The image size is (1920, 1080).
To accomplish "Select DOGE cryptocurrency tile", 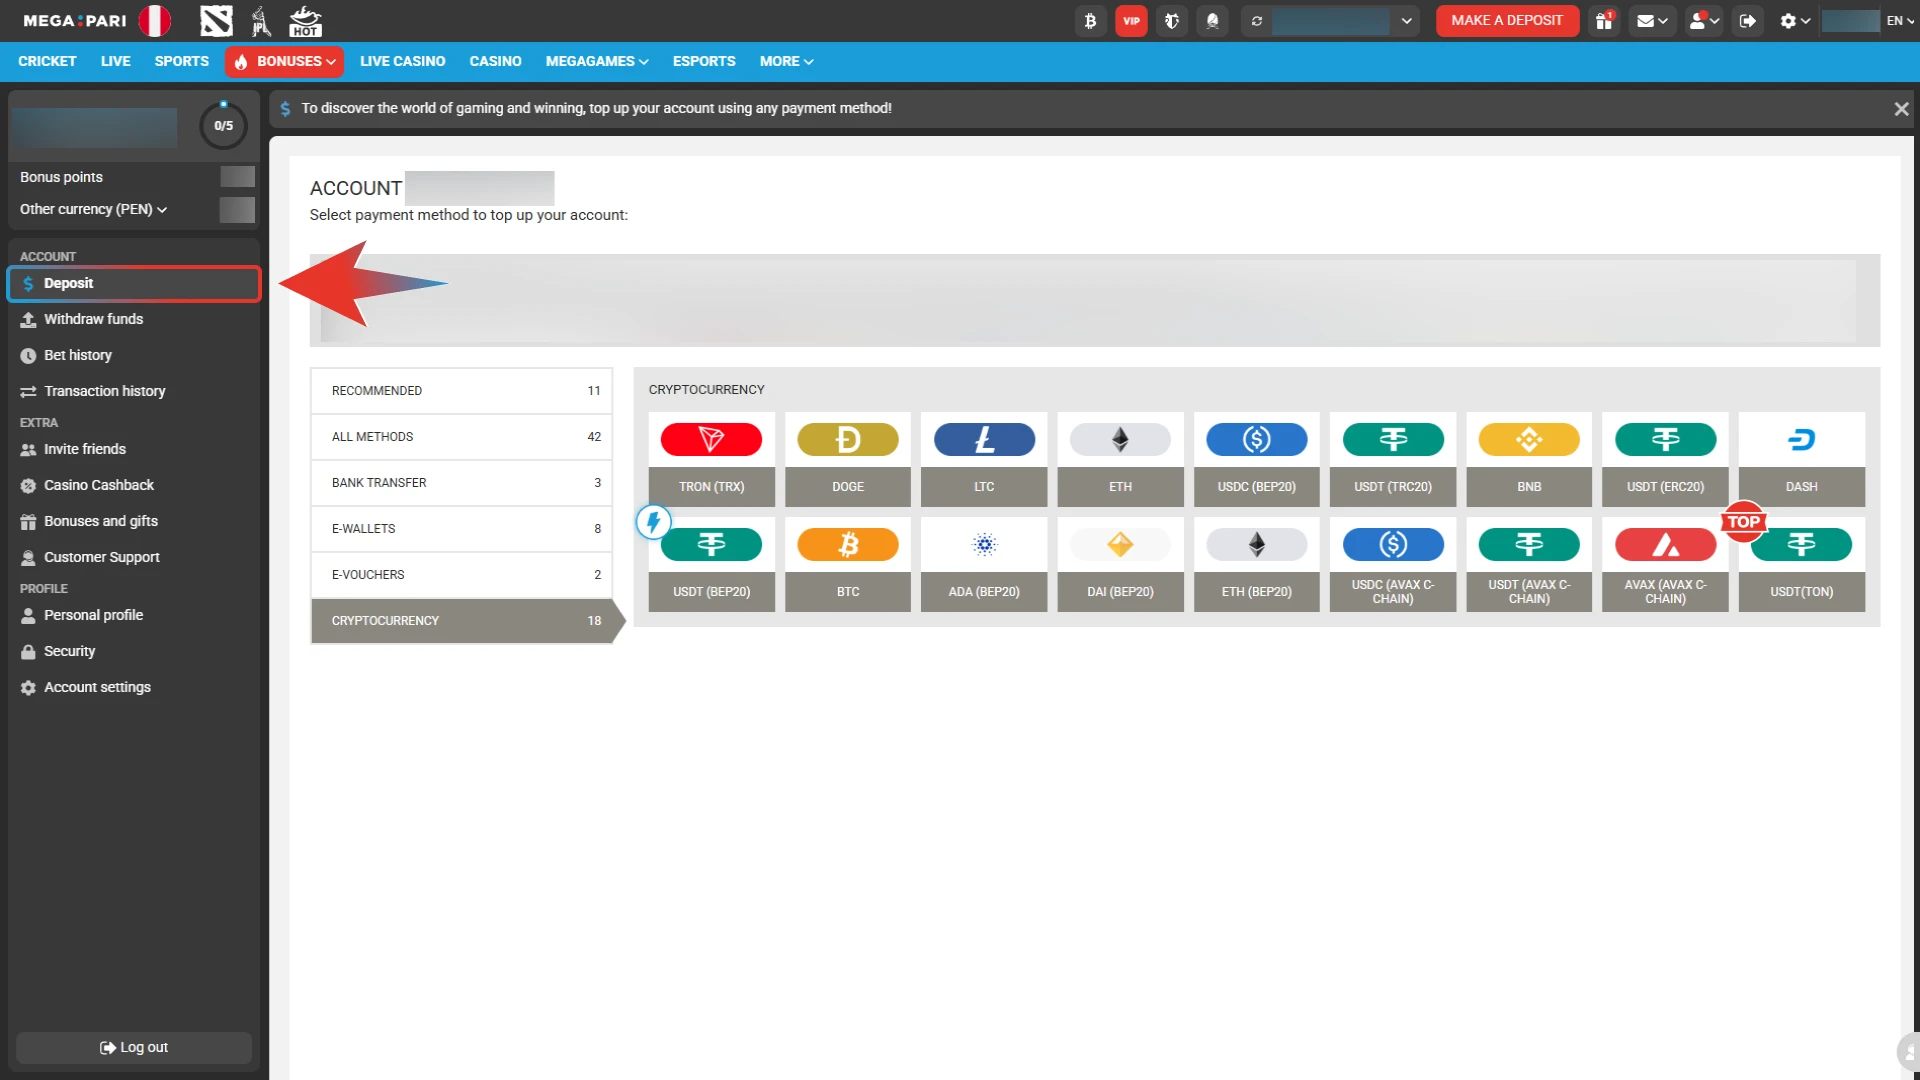I will (848, 460).
